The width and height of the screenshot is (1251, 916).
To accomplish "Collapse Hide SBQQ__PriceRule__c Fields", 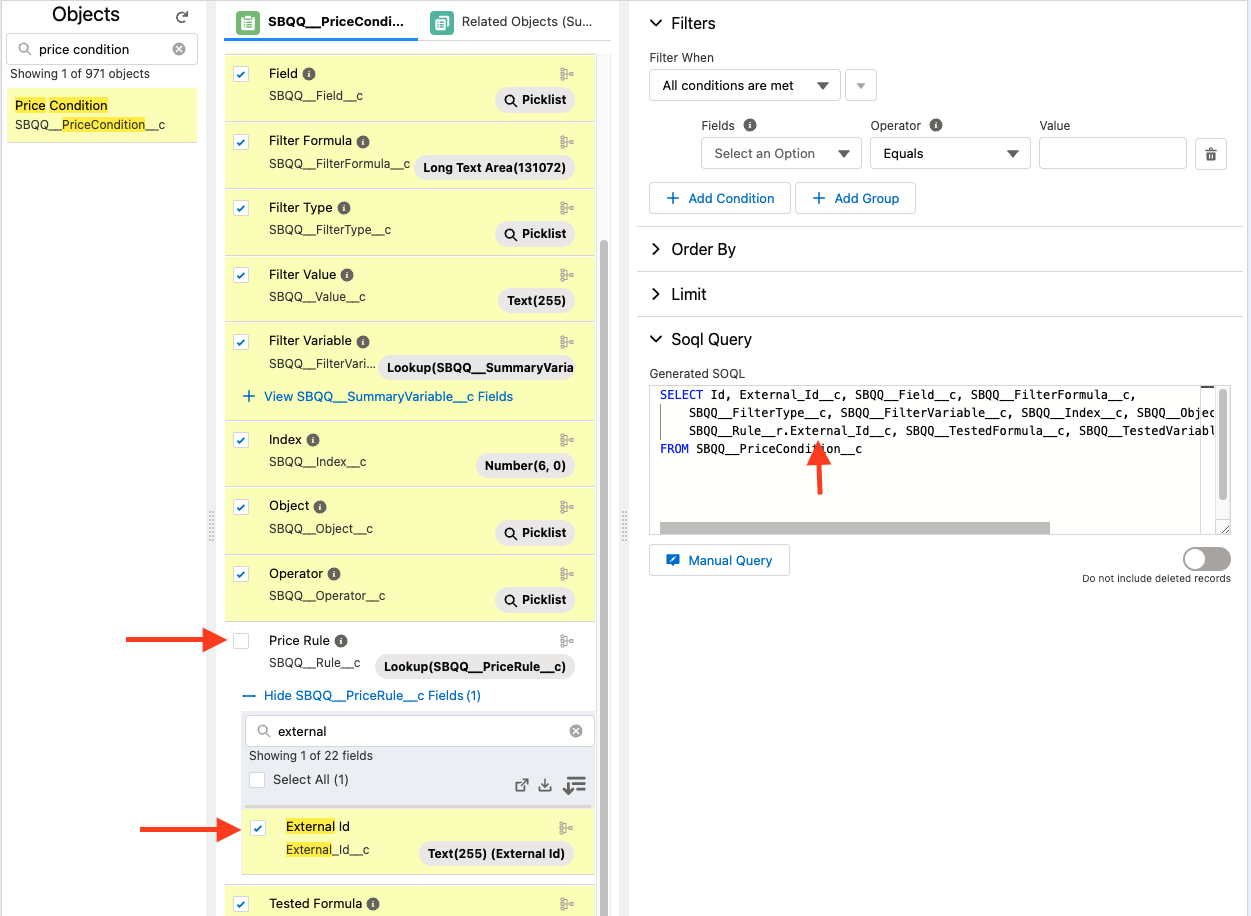I will click(362, 696).
